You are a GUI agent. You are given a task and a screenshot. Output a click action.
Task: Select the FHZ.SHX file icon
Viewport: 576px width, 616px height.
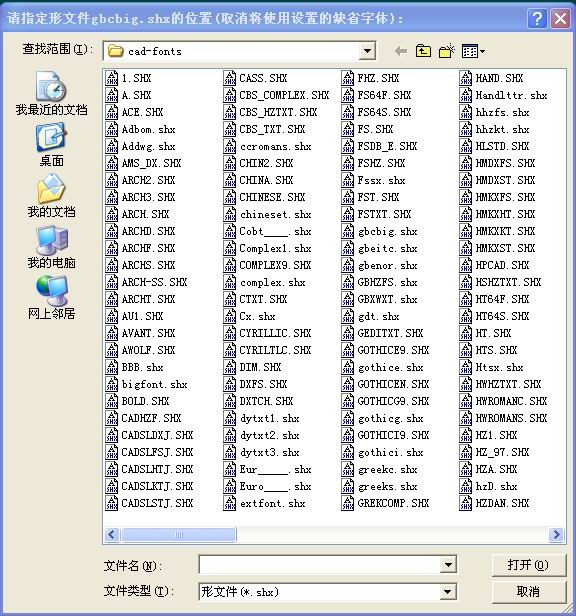pyautogui.click(x=348, y=78)
